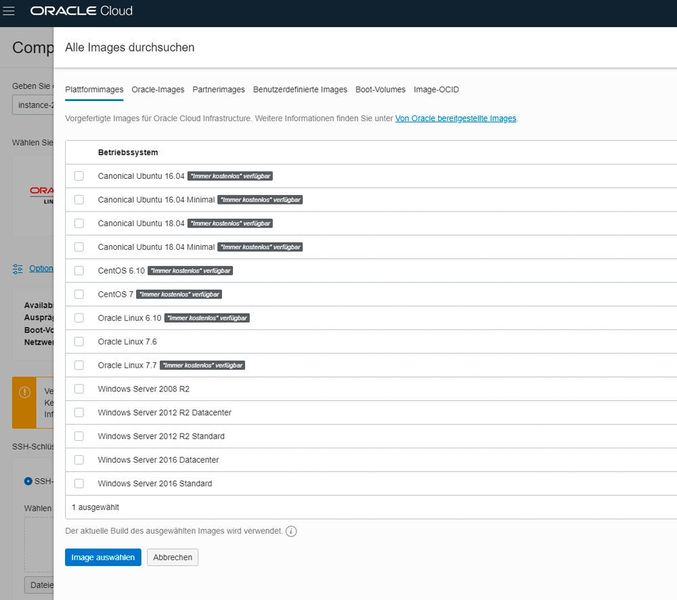This screenshot has width=677, height=600.
Task: Check Canonical Ubuntu 16.04 checkbox
Action: (79, 176)
